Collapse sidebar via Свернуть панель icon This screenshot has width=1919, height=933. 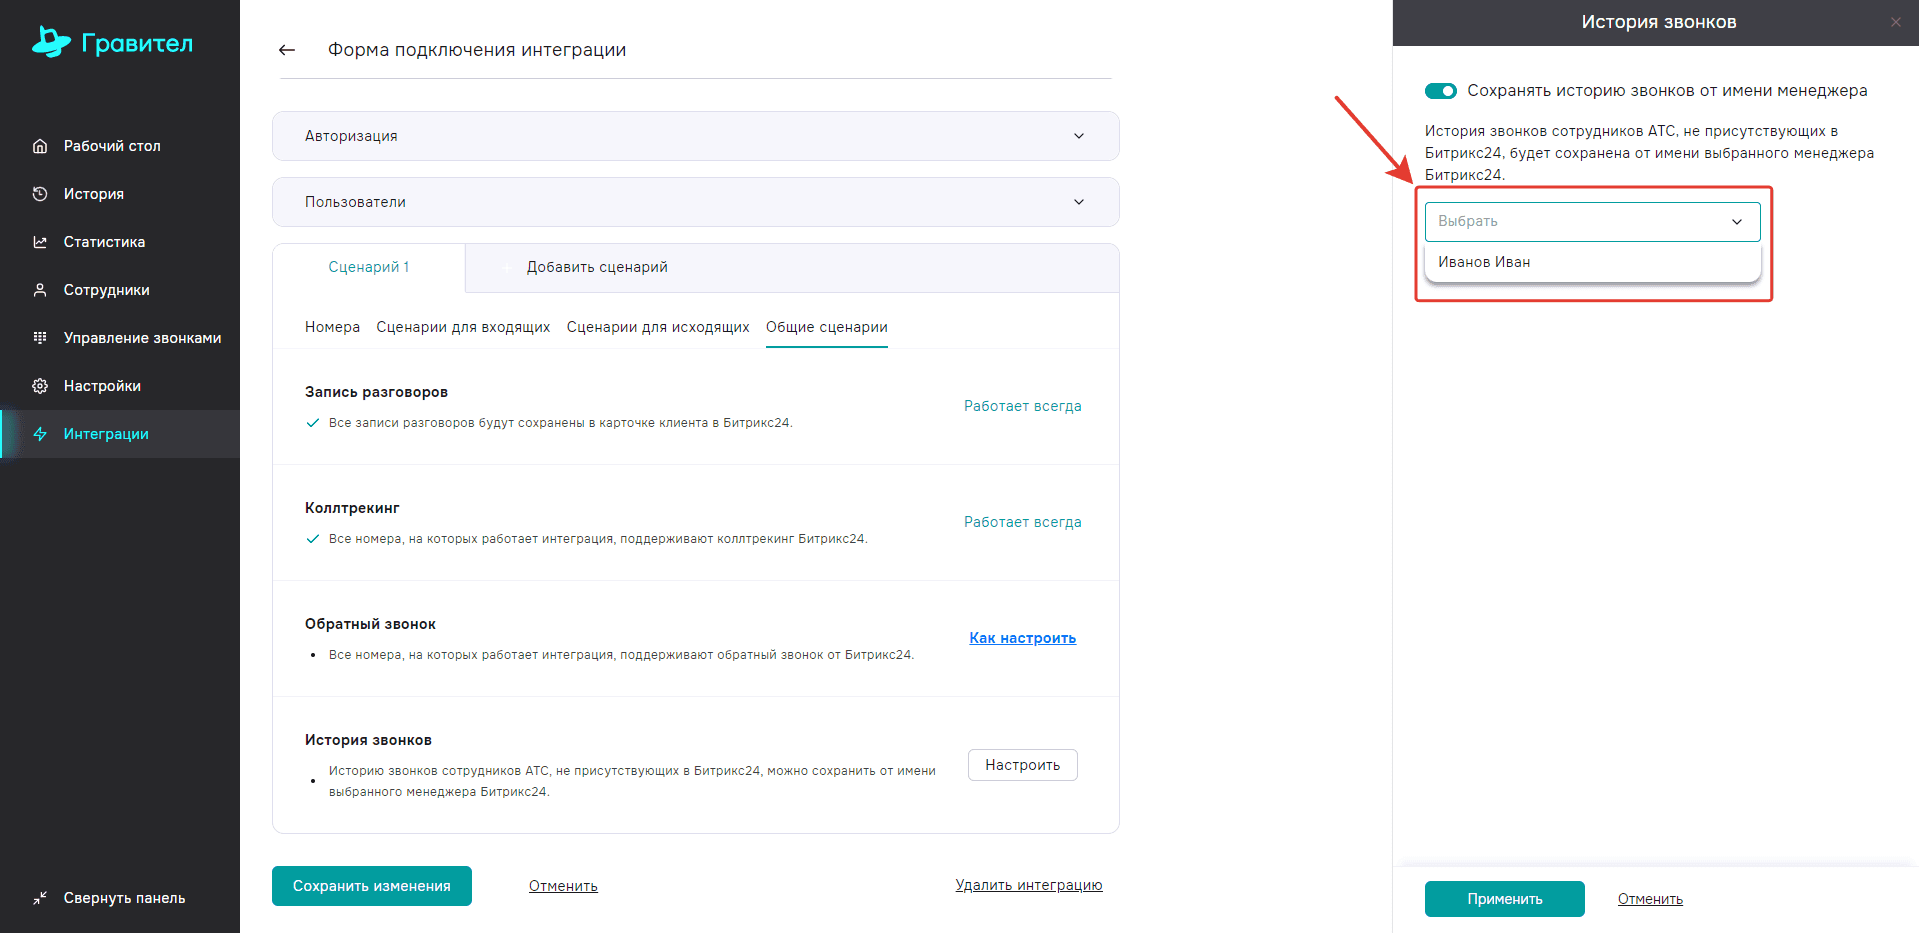[x=40, y=898]
